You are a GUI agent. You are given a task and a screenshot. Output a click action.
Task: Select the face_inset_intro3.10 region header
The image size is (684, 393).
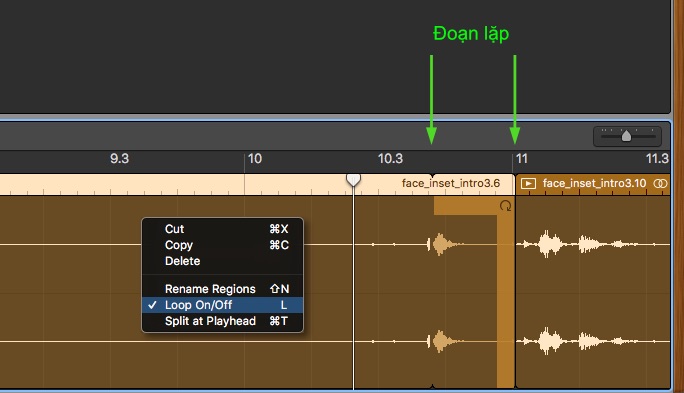click(x=593, y=184)
